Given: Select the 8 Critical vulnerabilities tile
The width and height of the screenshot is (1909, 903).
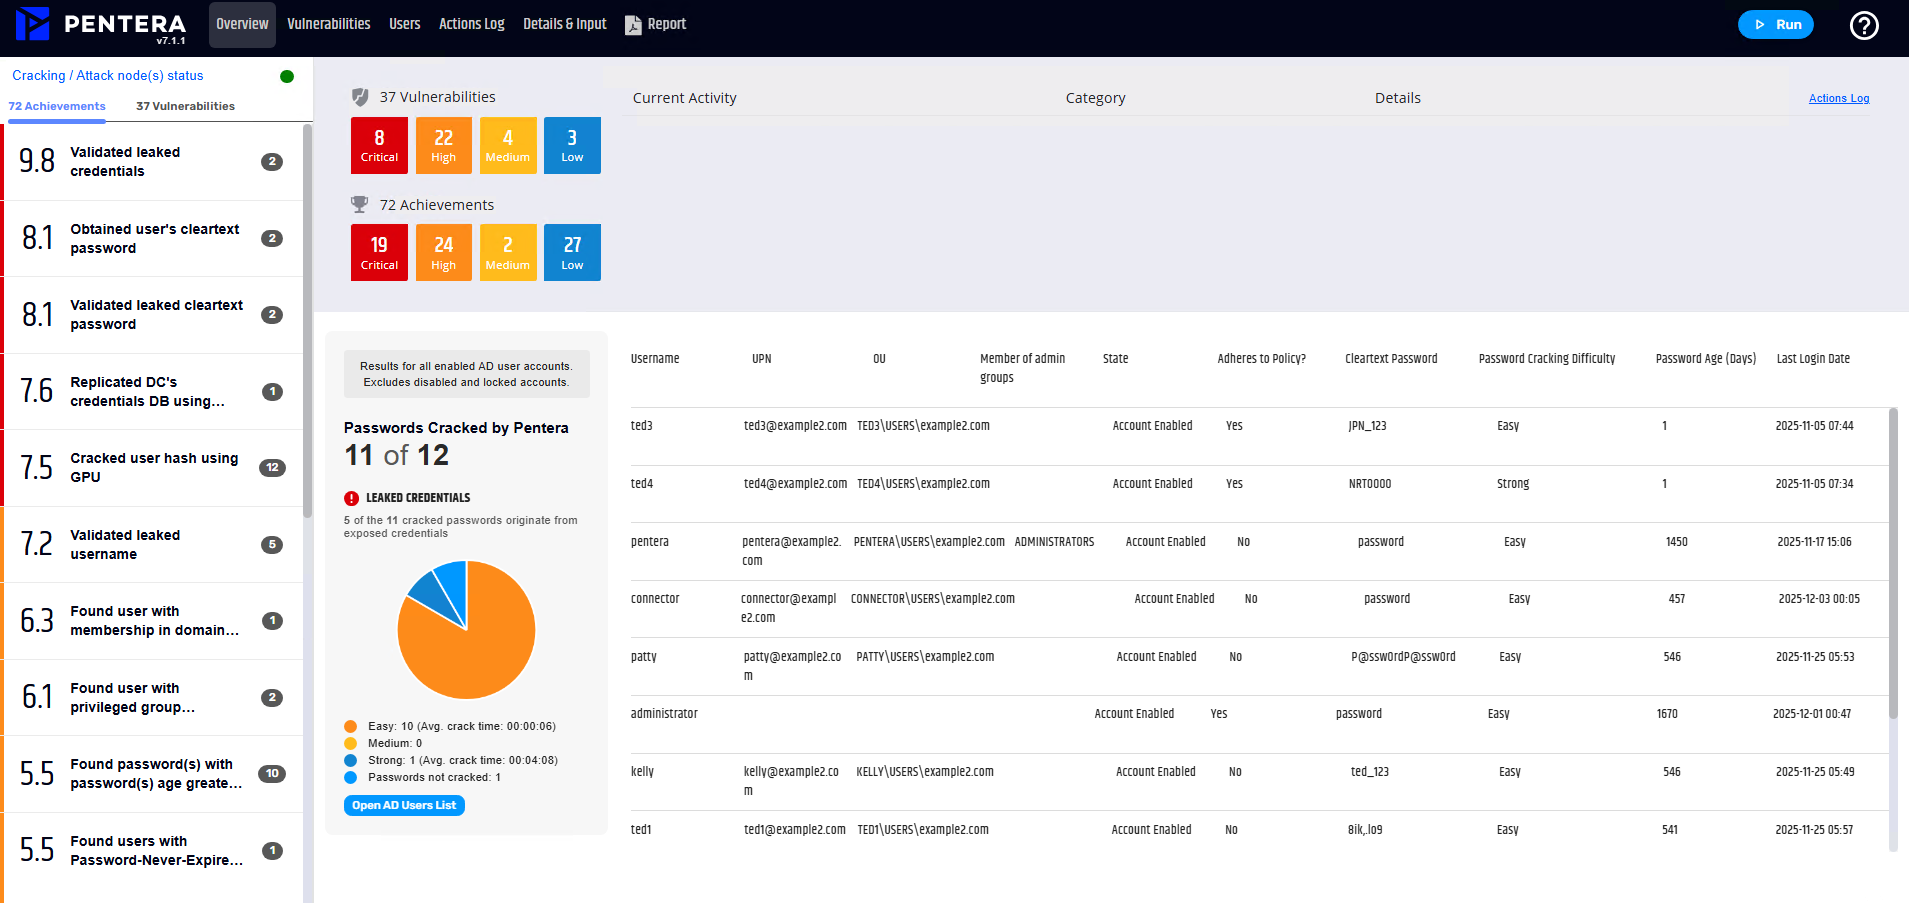Looking at the screenshot, I should click(x=379, y=145).
